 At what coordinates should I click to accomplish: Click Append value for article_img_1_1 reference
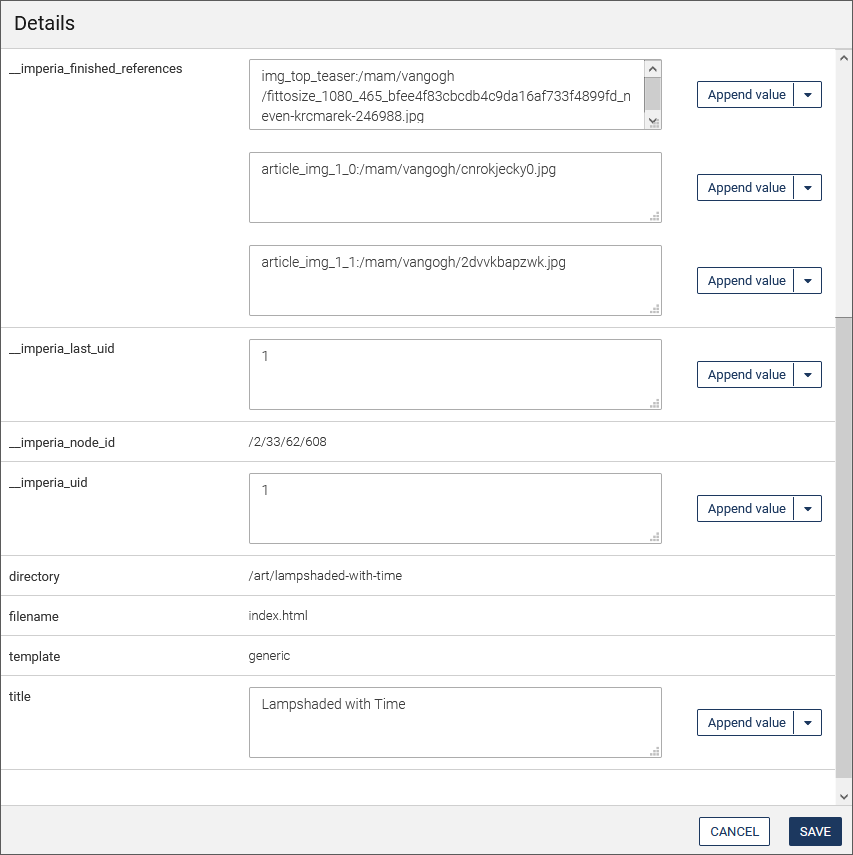(746, 280)
